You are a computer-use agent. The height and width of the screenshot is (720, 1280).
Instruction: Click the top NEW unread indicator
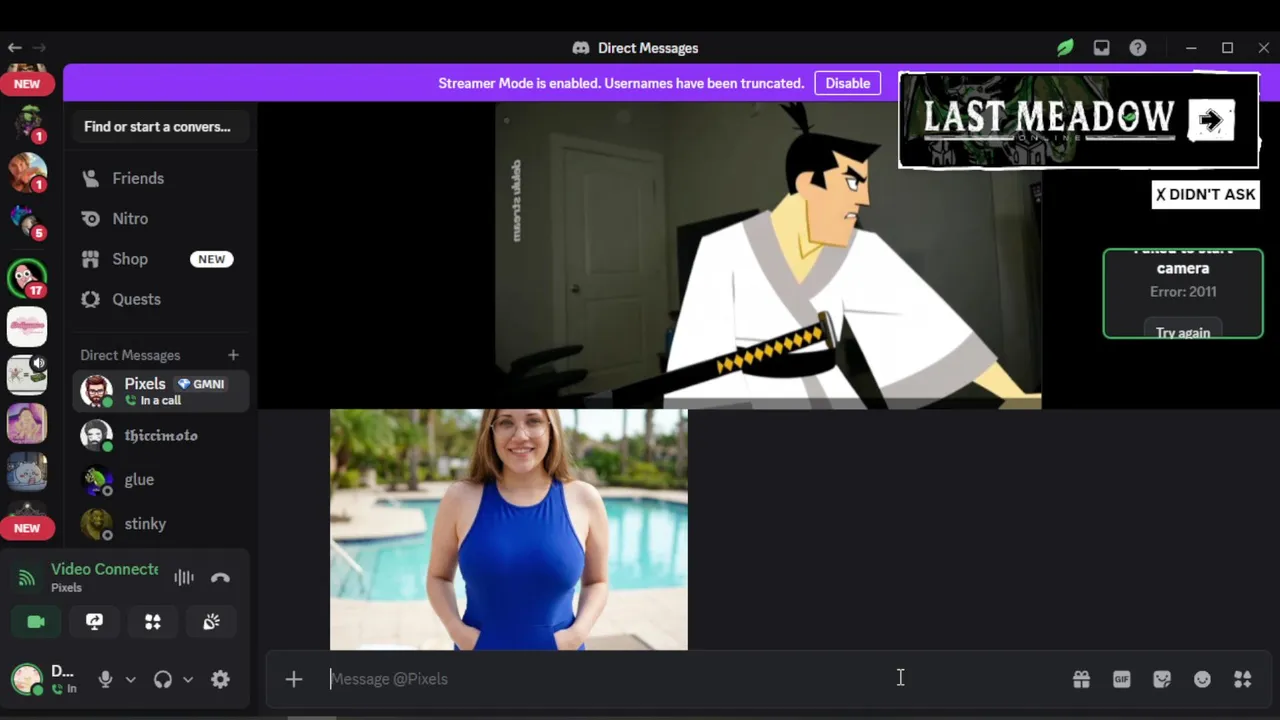tap(27, 84)
